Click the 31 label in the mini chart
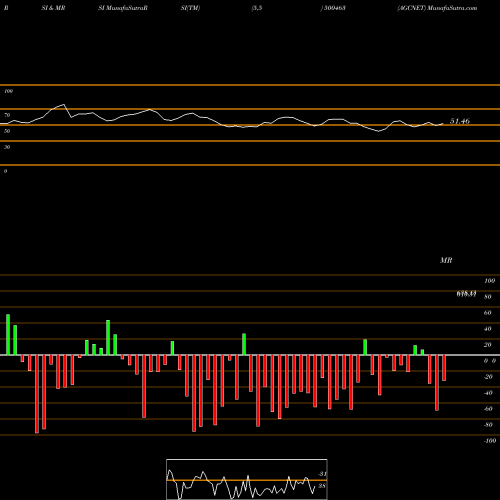This screenshot has width=500, height=500. [322, 474]
